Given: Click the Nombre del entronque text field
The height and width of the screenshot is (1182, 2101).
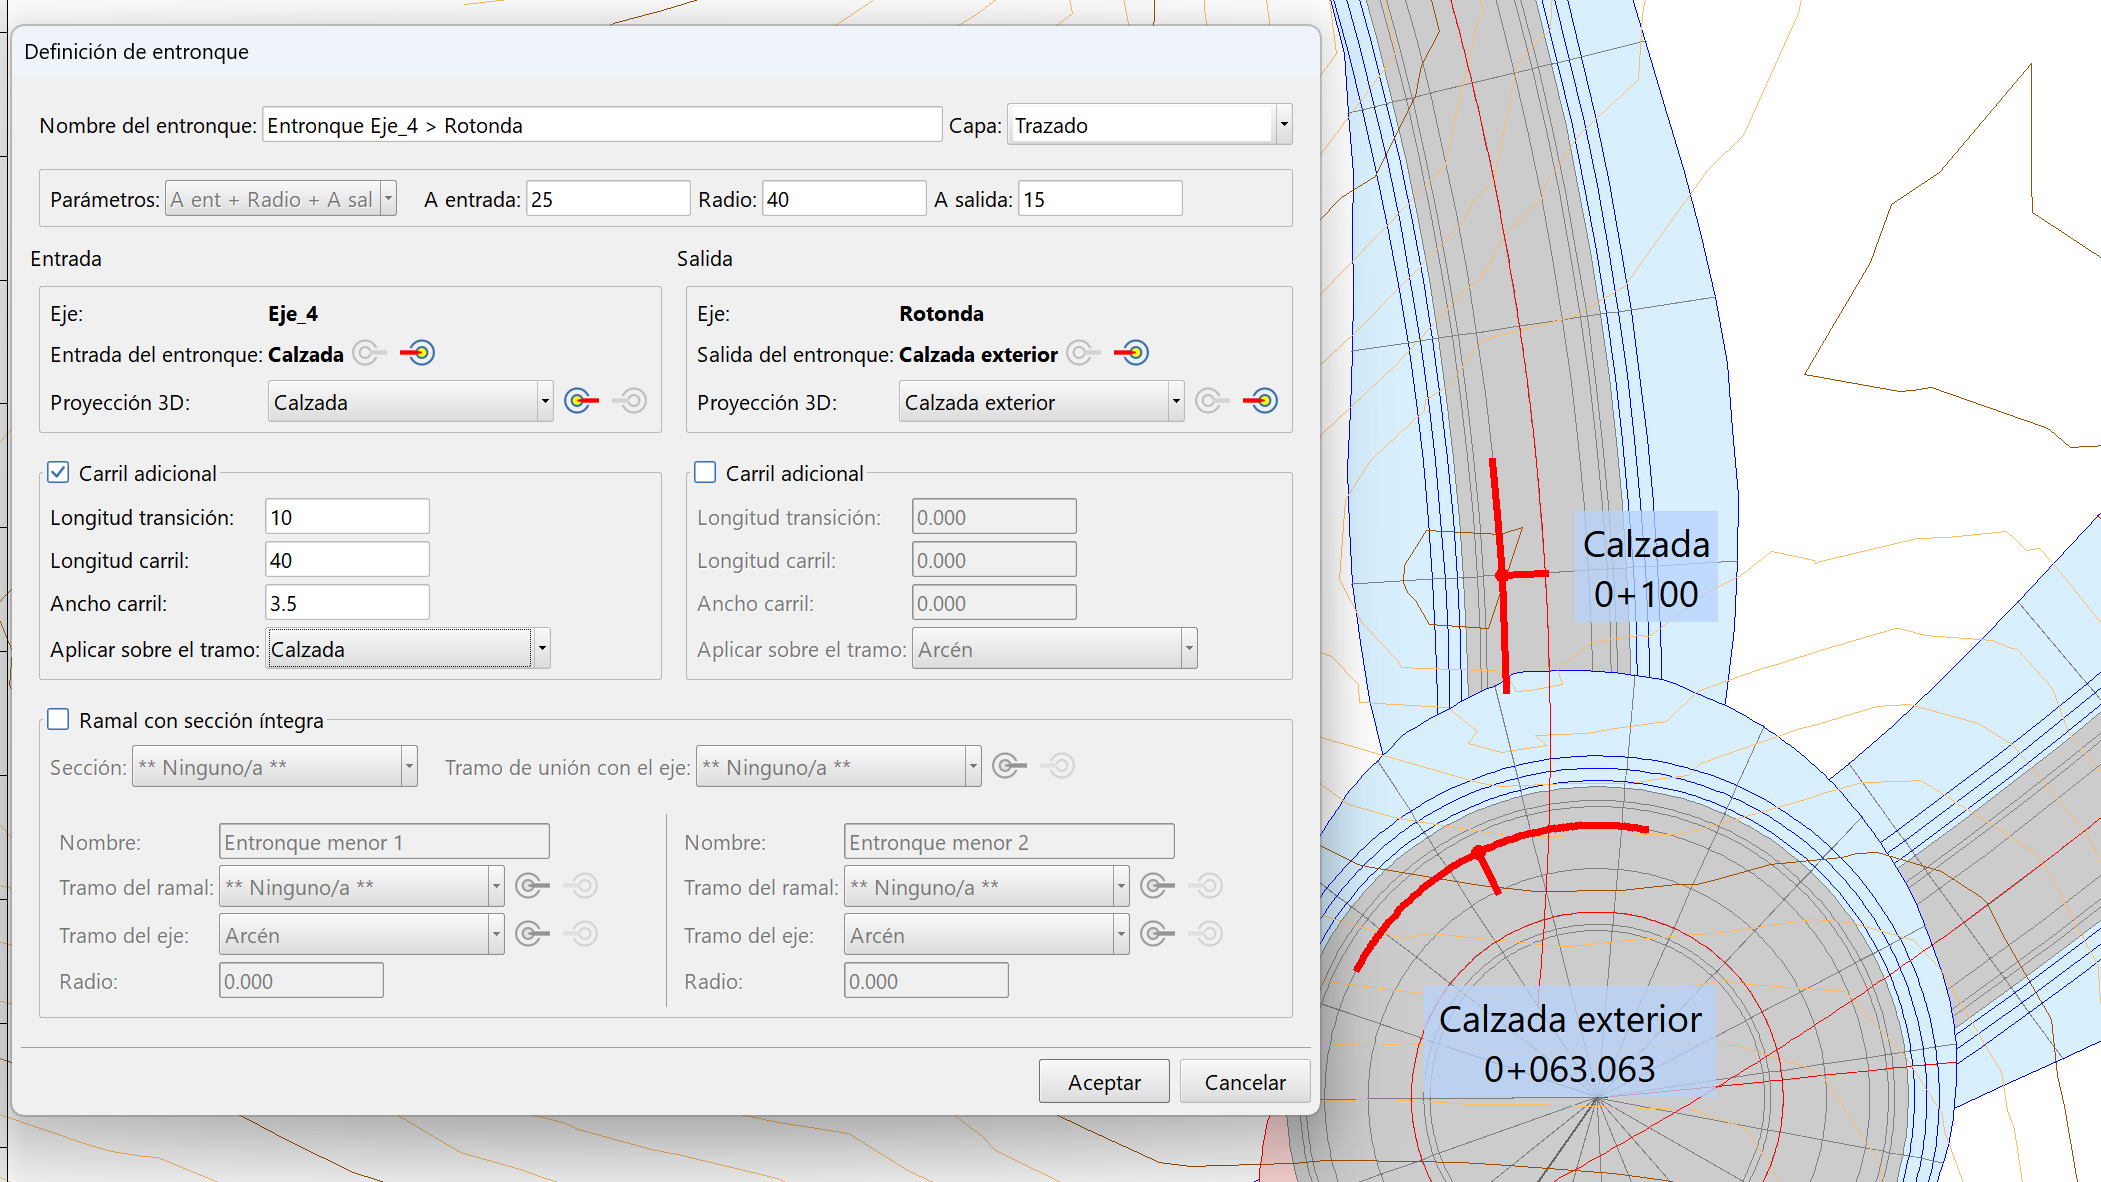Looking at the screenshot, I should click(601, 125).
